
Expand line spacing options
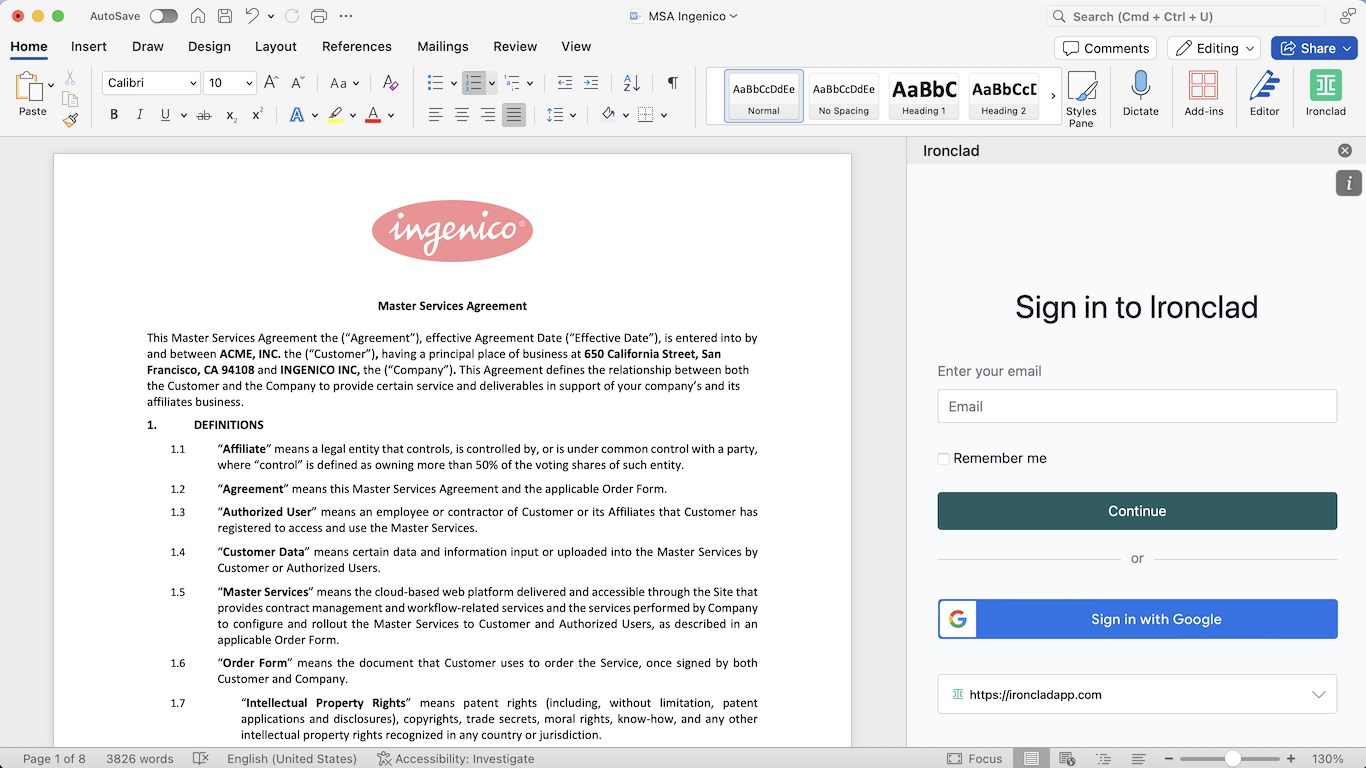573,115
